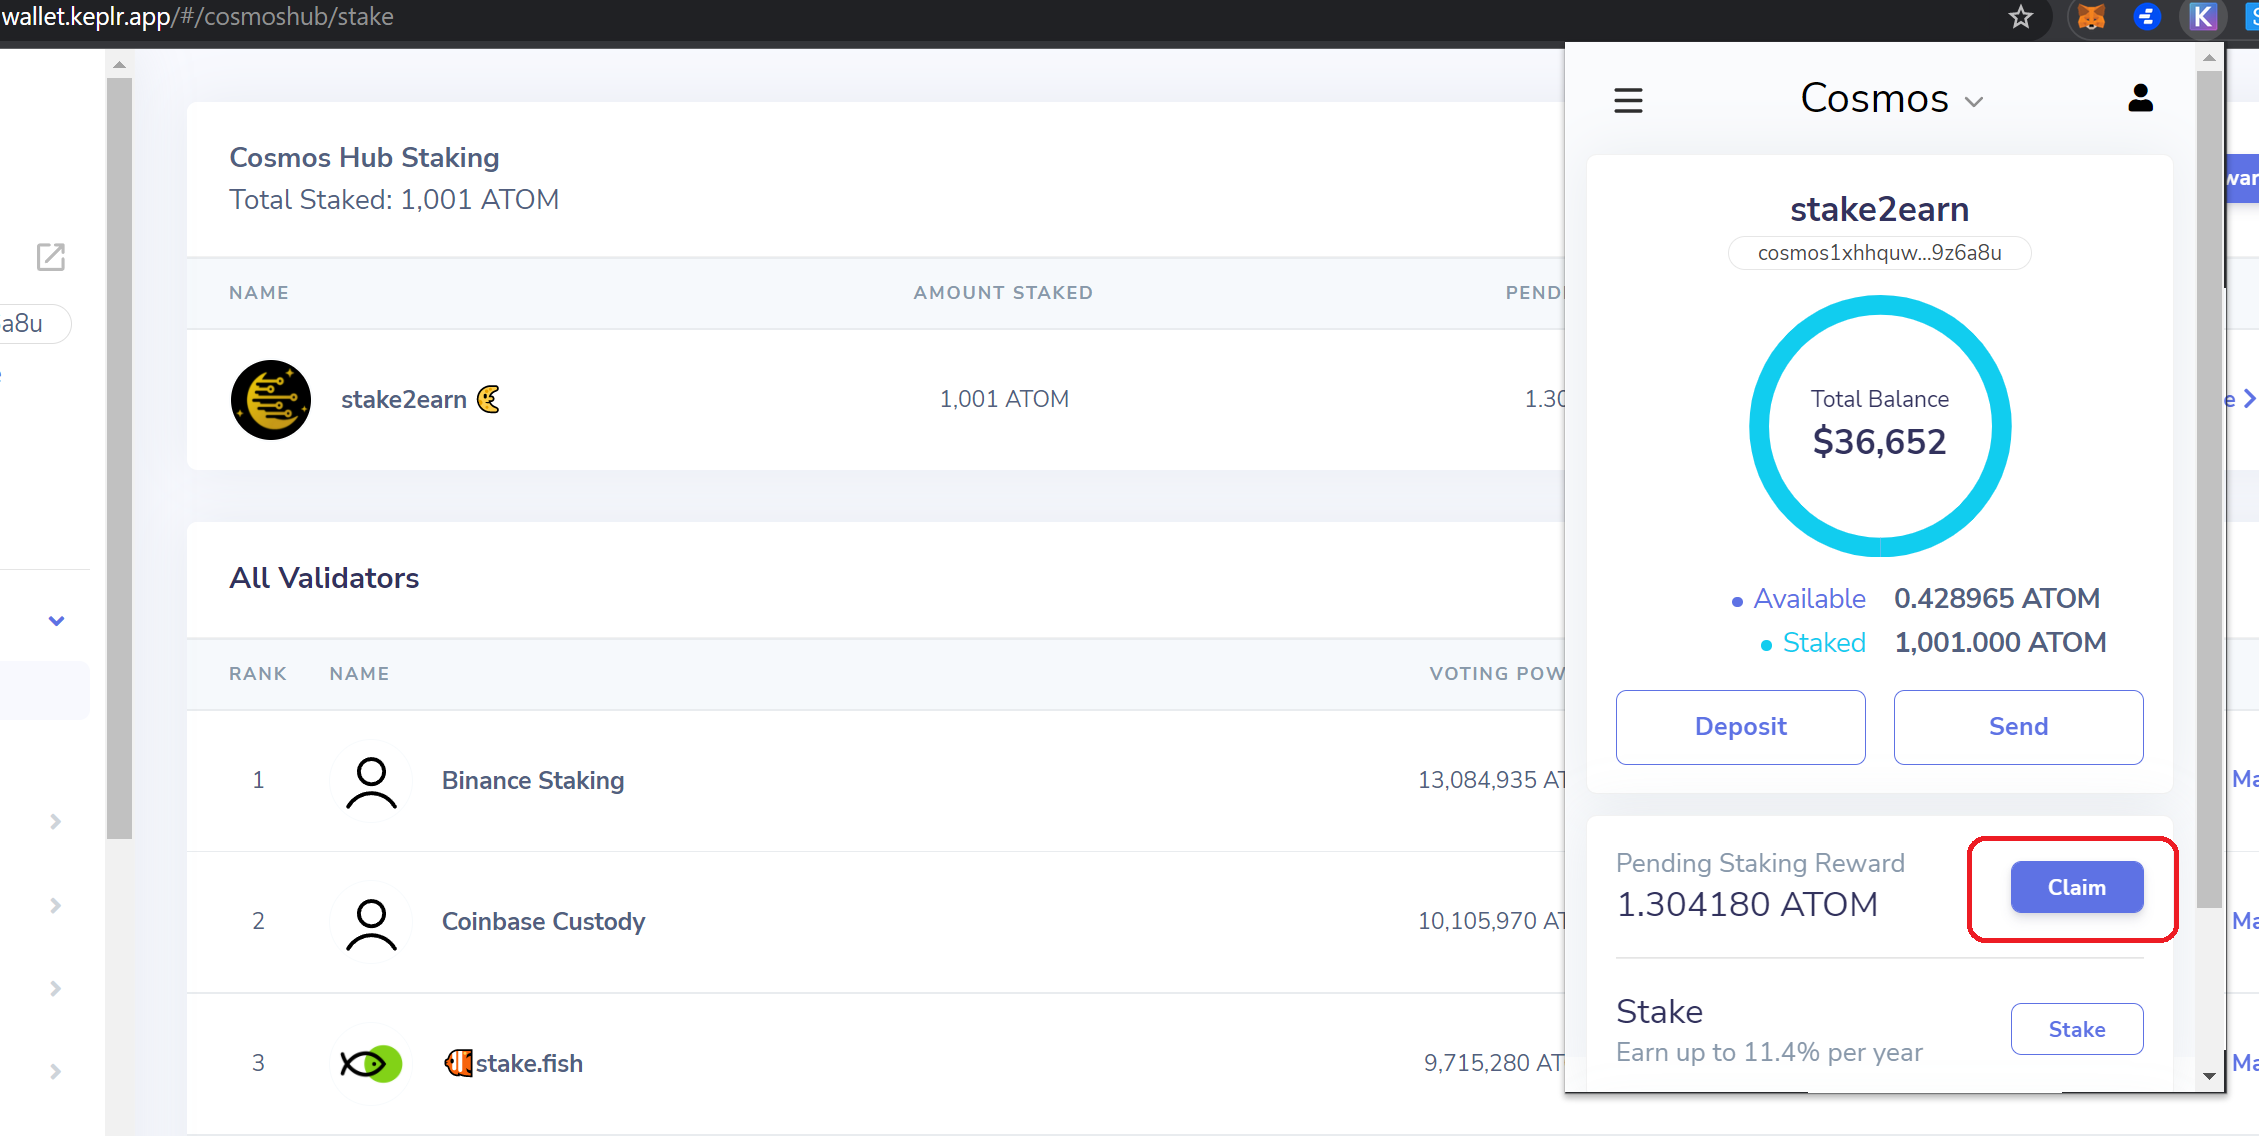Click the stake.fish green fish logo
2259x1136 pixels.
(x=371, y=1063)
